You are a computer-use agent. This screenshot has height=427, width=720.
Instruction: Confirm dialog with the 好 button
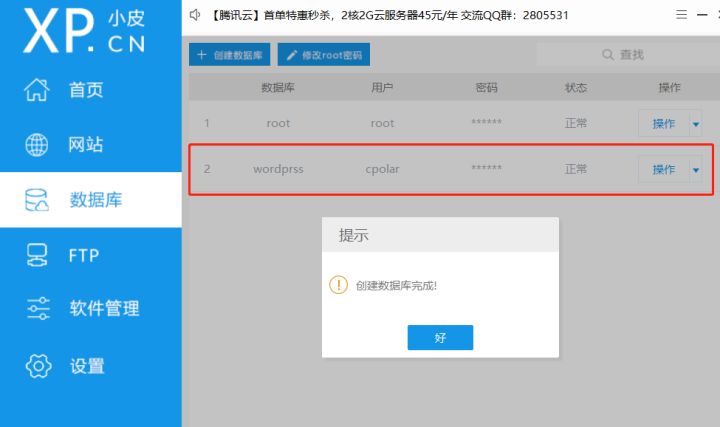coord(440,337)
